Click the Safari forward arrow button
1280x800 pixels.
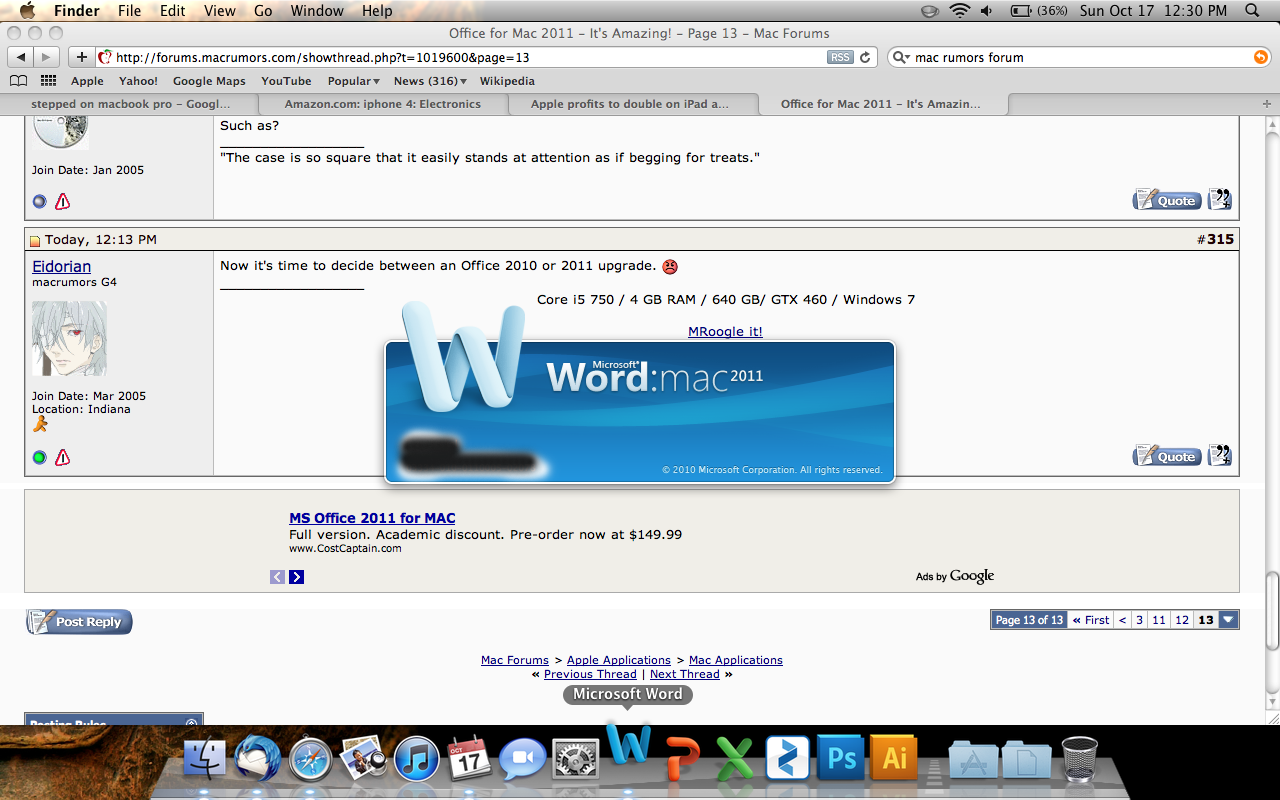click(x=46, y=57)
